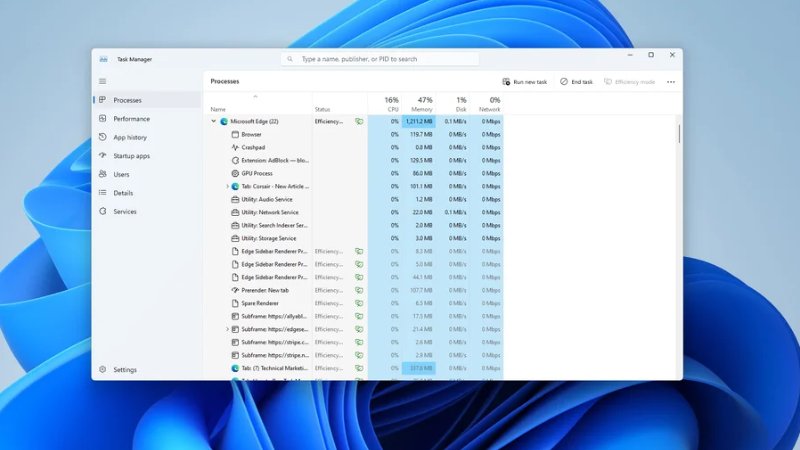Go to the Startup apps page
The height and width of the screenshot is (450, 800).
[x=147, y=156]
